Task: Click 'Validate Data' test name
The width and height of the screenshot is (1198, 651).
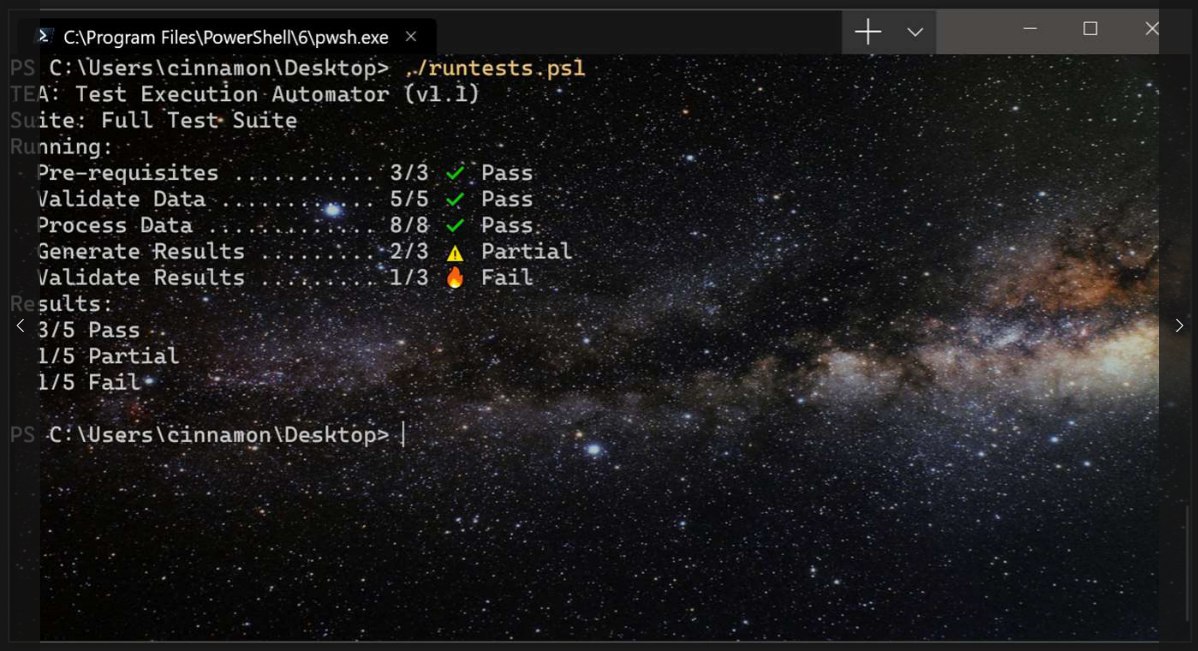Action: 121,199
